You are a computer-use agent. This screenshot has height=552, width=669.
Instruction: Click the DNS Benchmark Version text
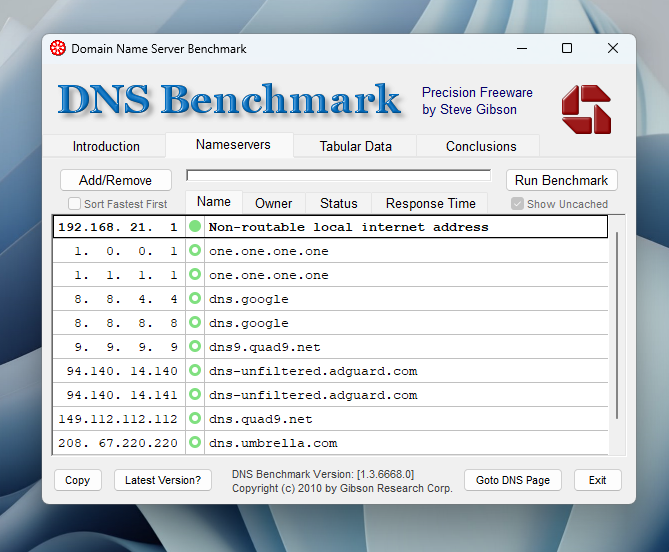(323, 474)
